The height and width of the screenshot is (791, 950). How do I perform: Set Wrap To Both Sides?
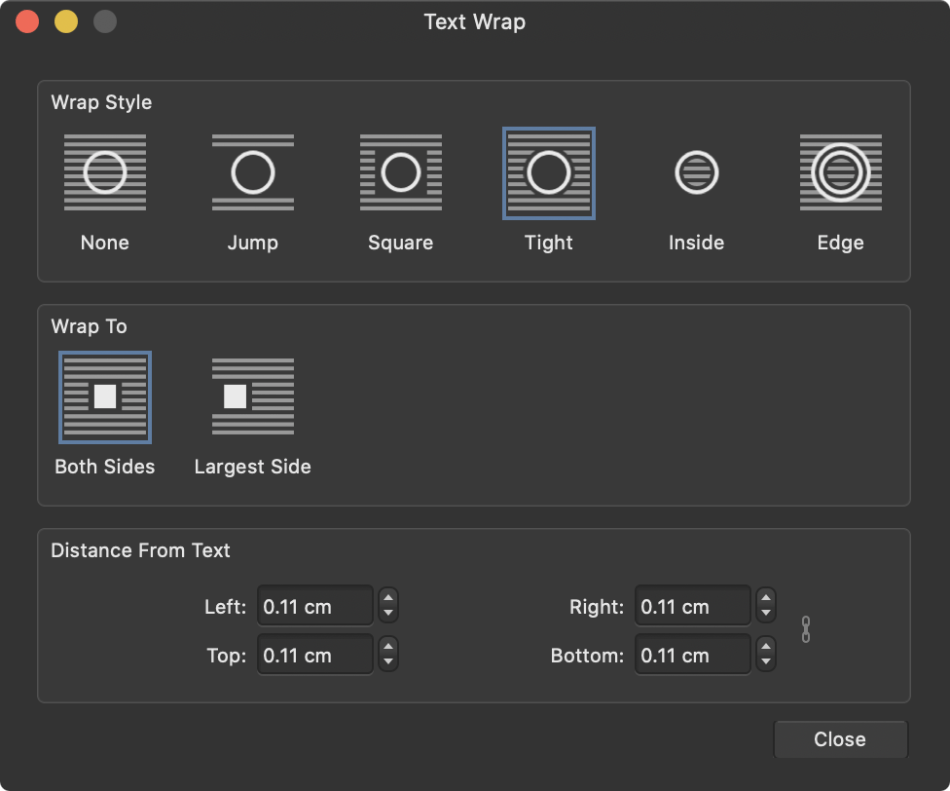105,397
